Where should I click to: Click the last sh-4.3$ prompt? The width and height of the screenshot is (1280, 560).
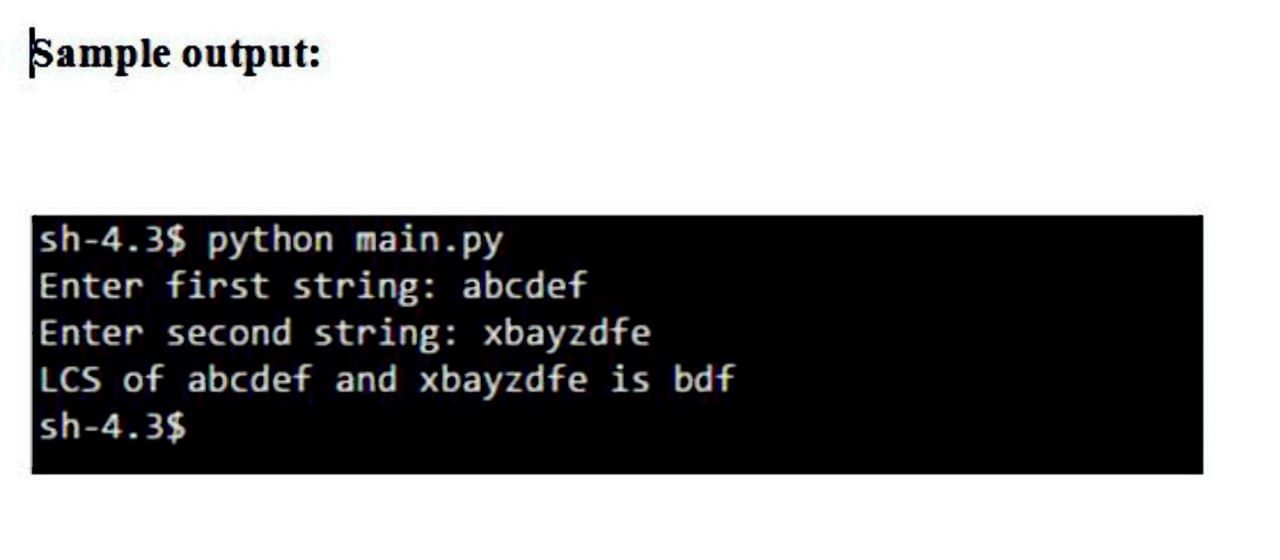(113, 427)
